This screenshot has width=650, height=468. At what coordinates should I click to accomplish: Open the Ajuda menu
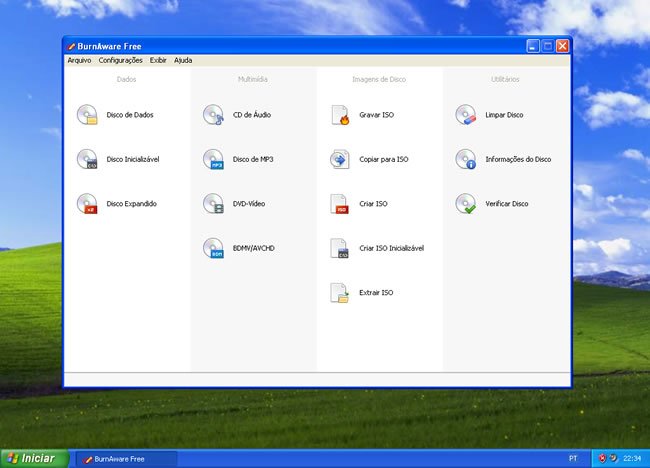pyautogui.click(x=183, y=61)
